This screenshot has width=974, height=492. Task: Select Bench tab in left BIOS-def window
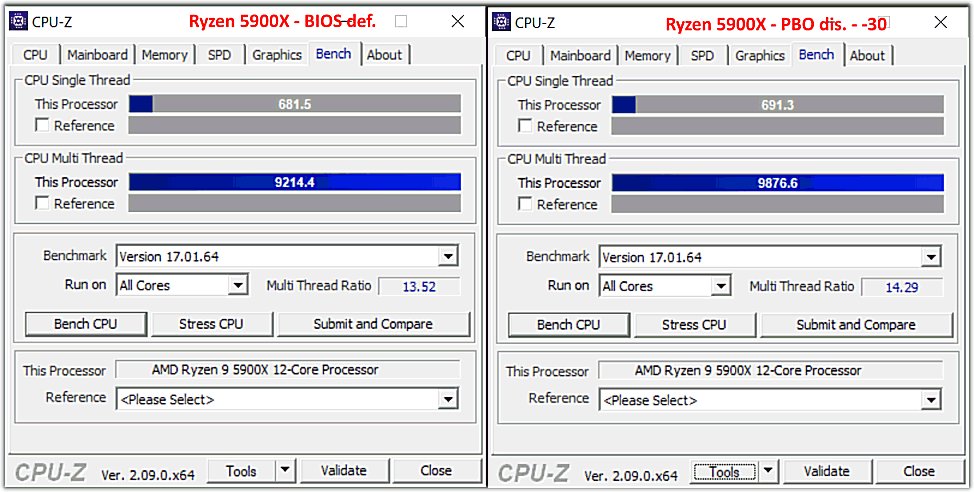tap(334, 53)
